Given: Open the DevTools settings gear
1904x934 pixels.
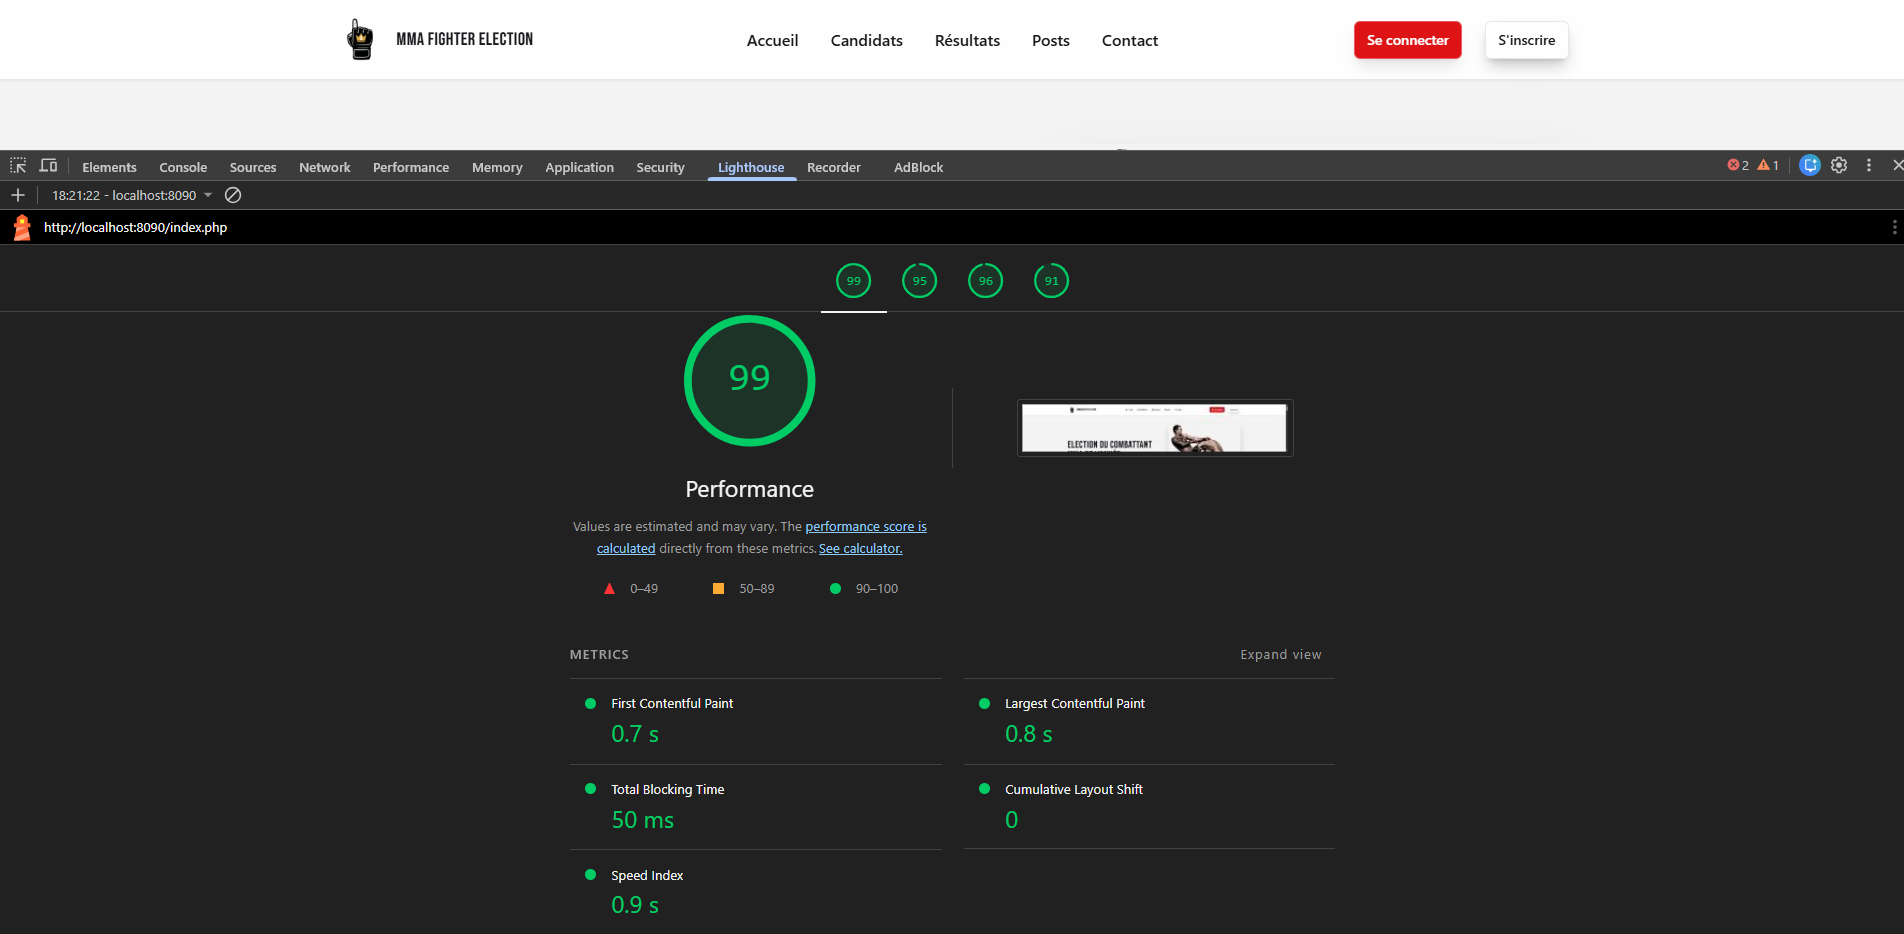Looking at the screenshot, I should 1839,166.
